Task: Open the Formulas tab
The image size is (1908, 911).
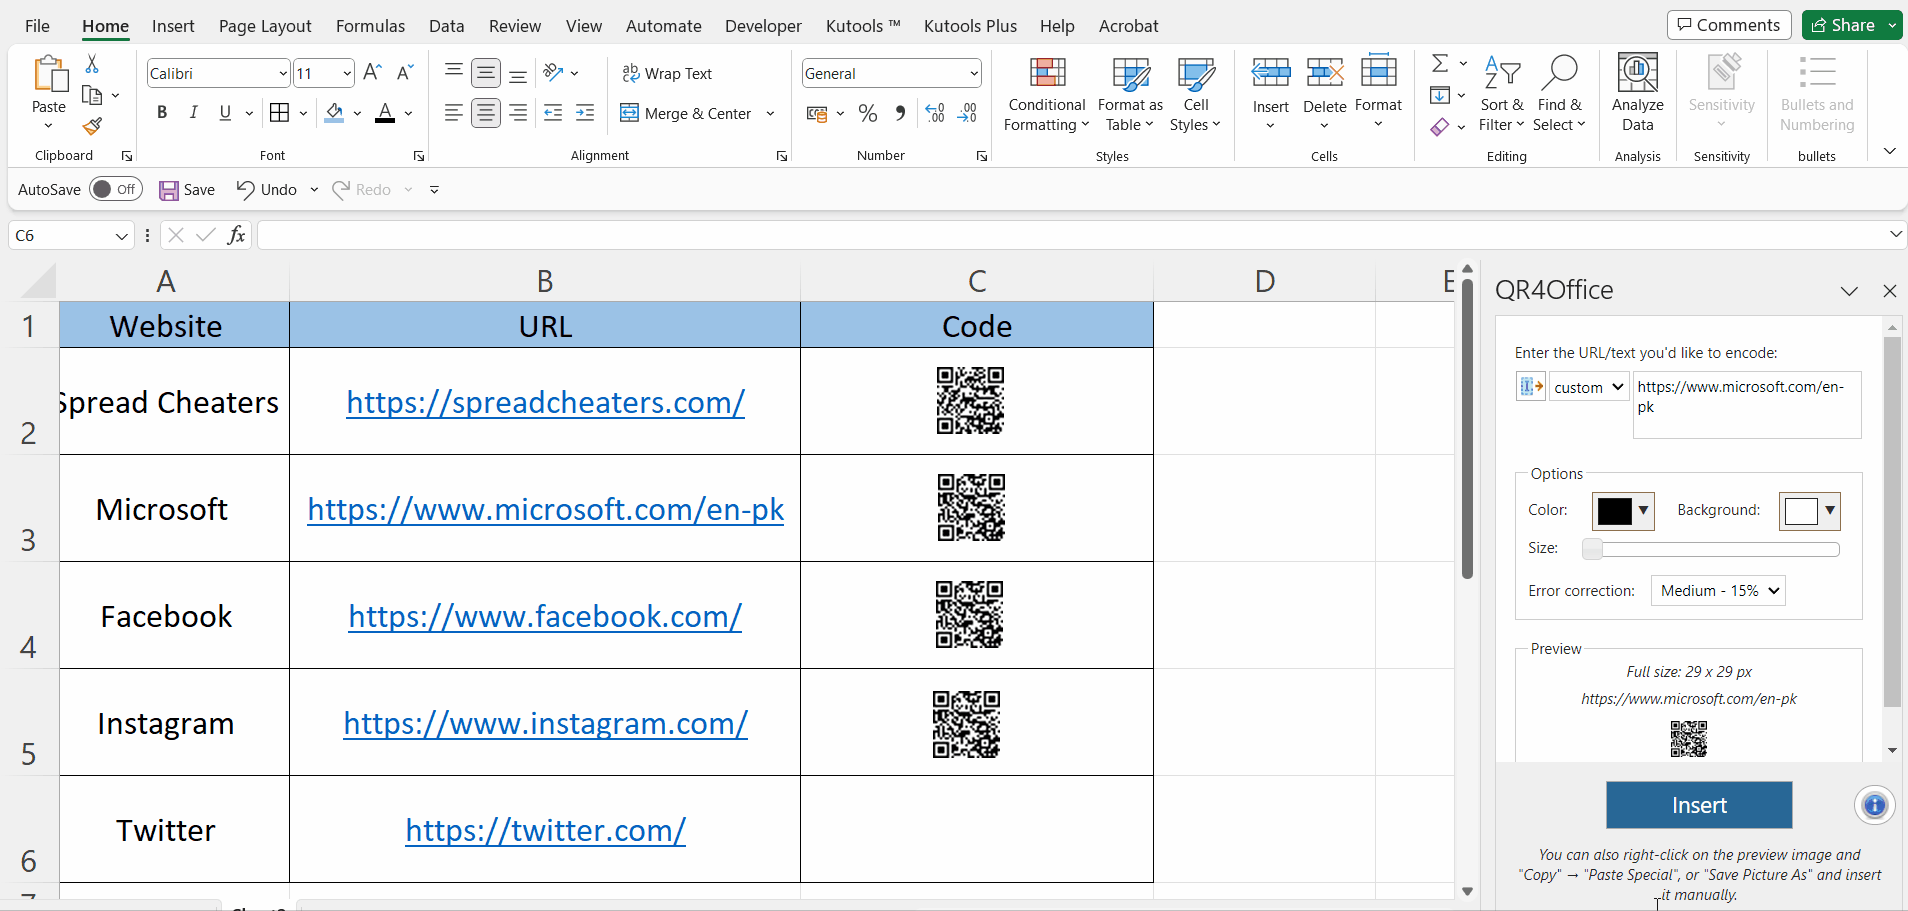Action: click(370, 26)
